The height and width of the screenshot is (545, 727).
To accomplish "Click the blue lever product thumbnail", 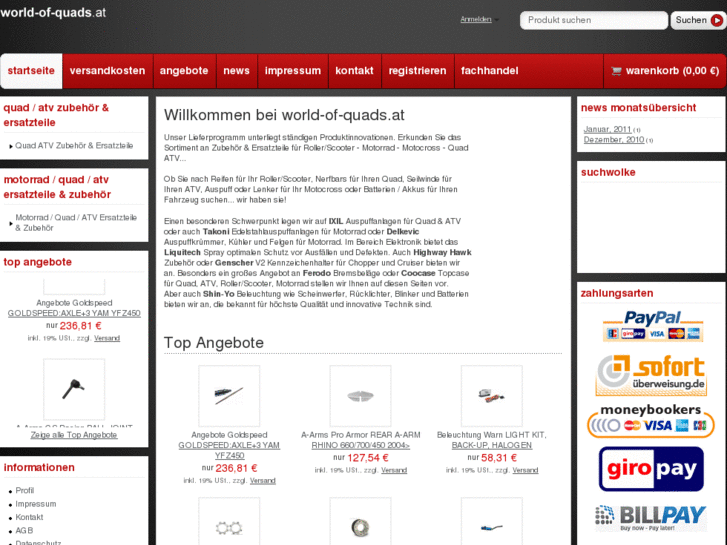I will pyautogui.click(x=491, y=521).
